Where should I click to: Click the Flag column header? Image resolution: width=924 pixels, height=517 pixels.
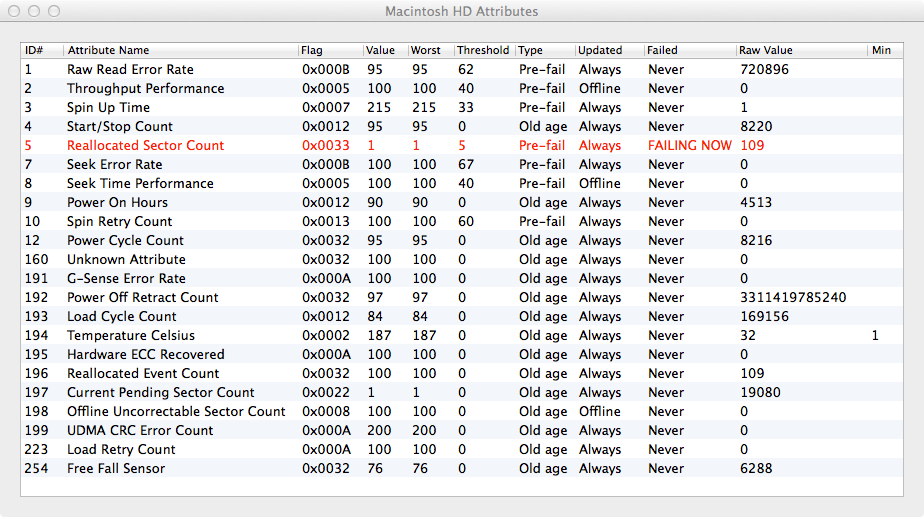330,50
